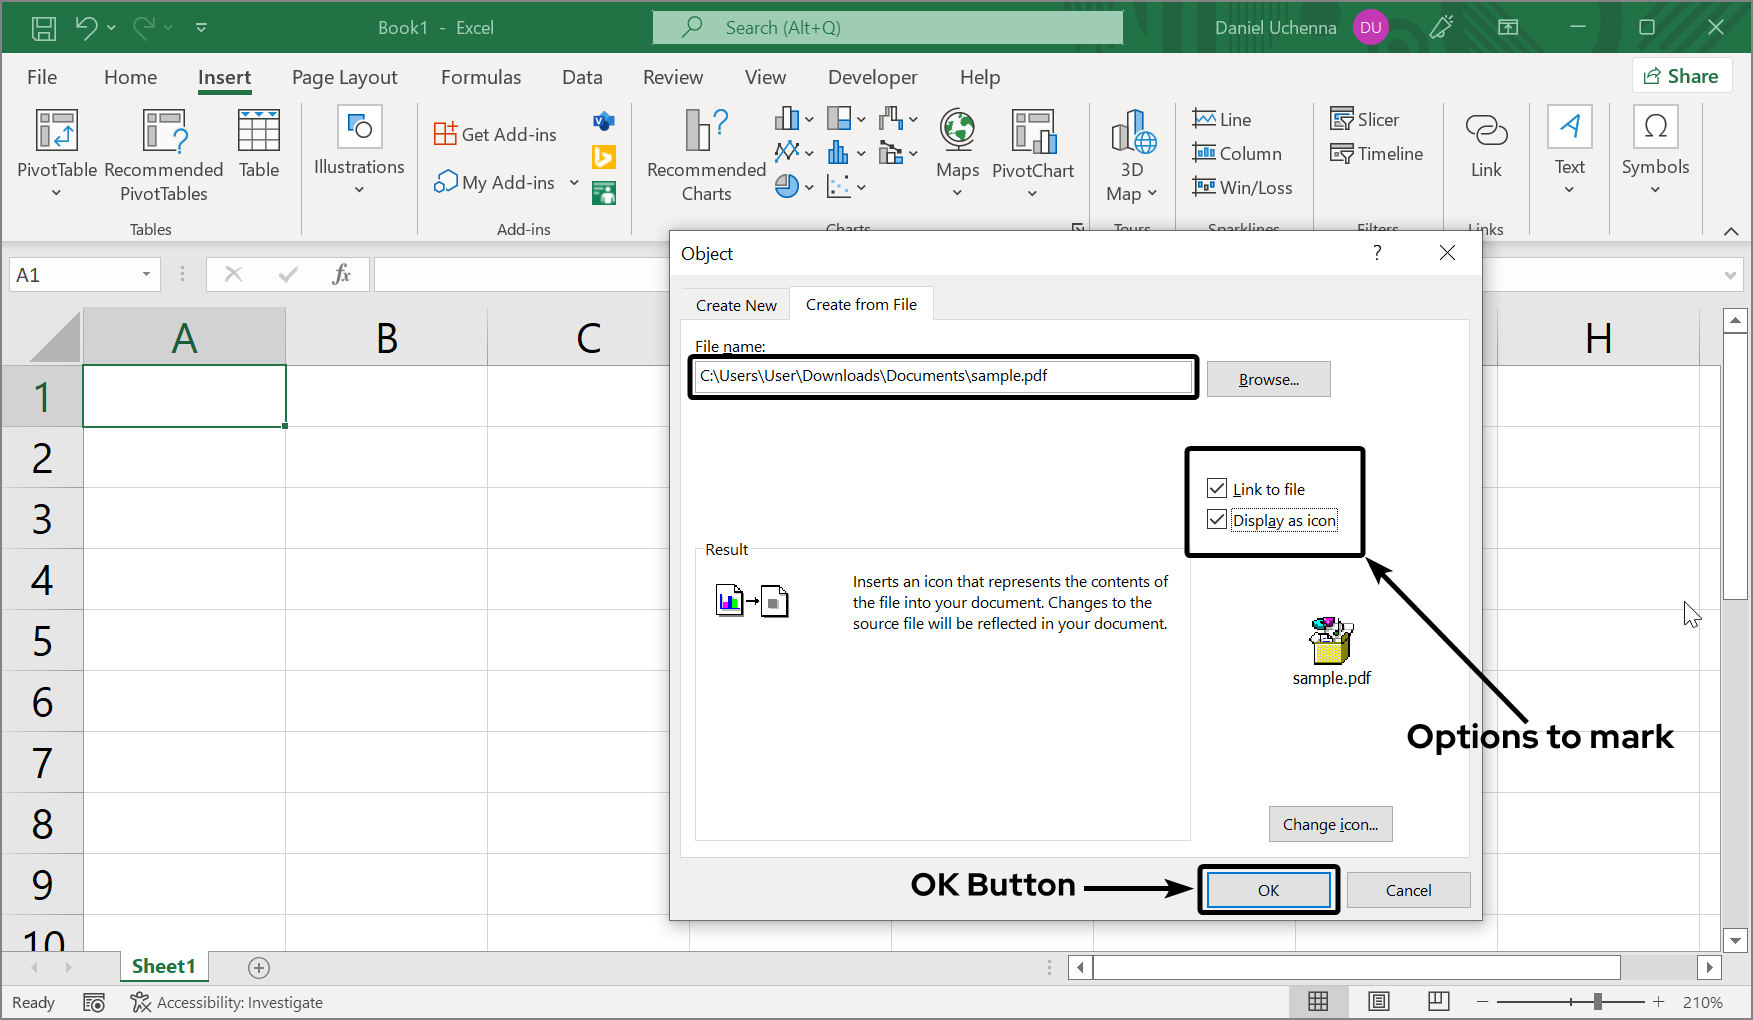Click the PivotTable icon
The image size is (1753, 1020).
pyautogui.click(x=56, y=131)
